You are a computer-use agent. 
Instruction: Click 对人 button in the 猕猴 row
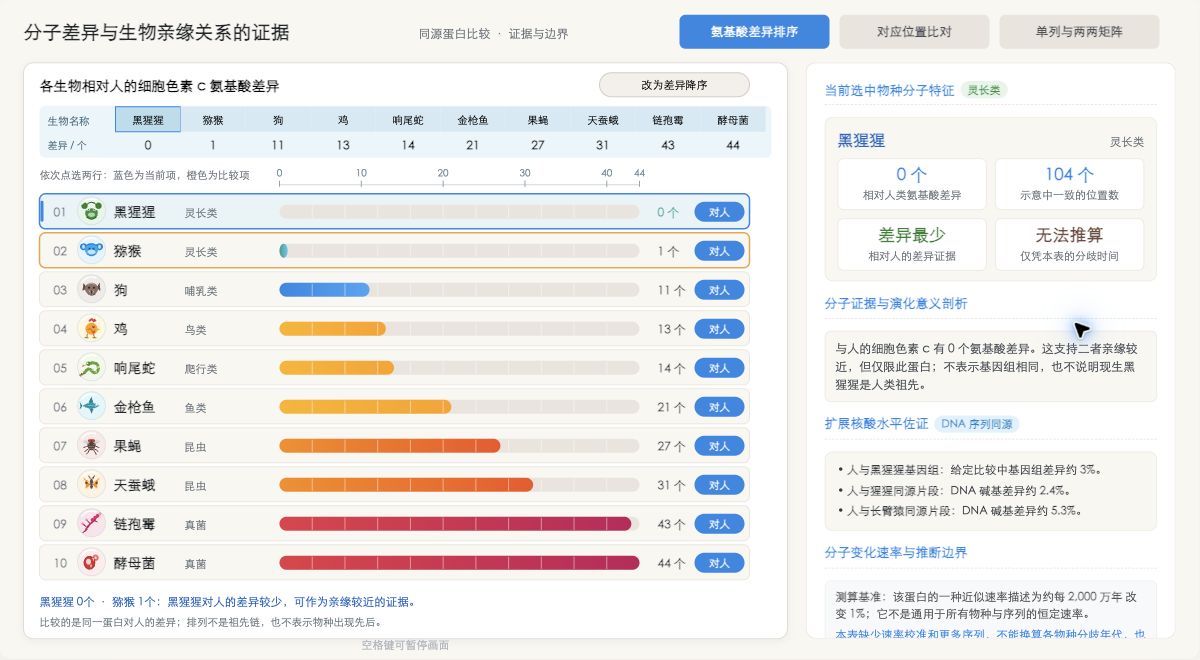pos(719,251)
